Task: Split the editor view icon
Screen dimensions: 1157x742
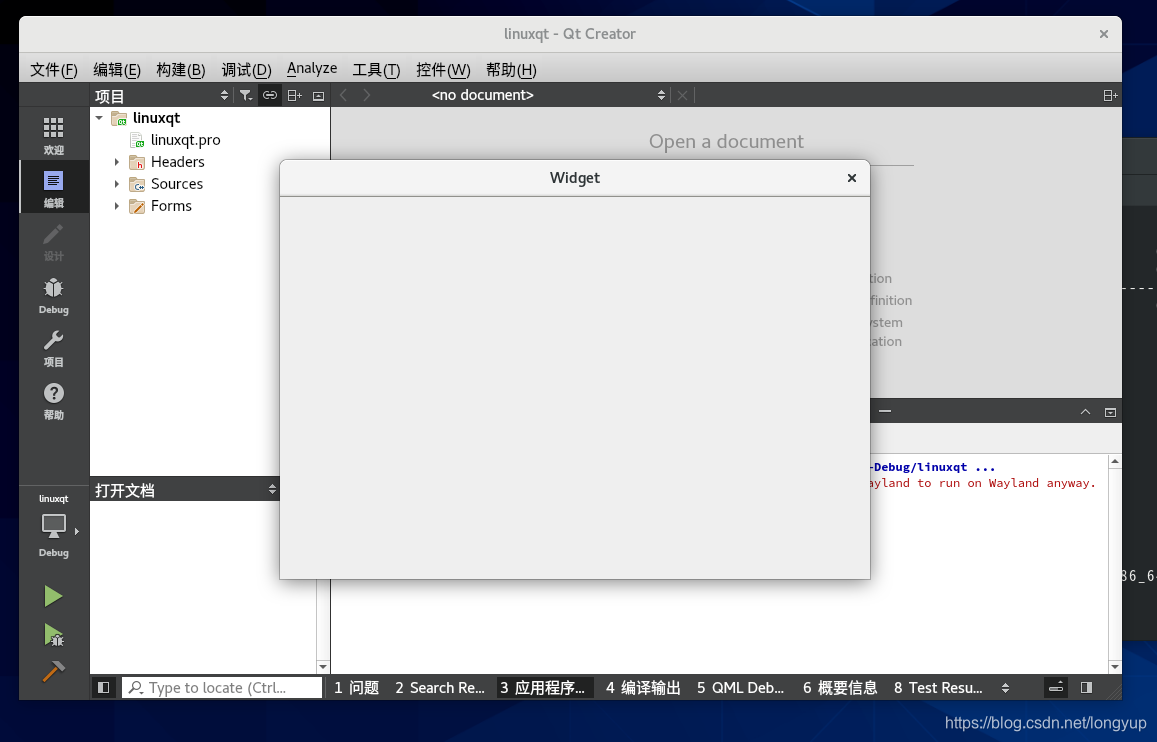Action: tap(1110, 95)
